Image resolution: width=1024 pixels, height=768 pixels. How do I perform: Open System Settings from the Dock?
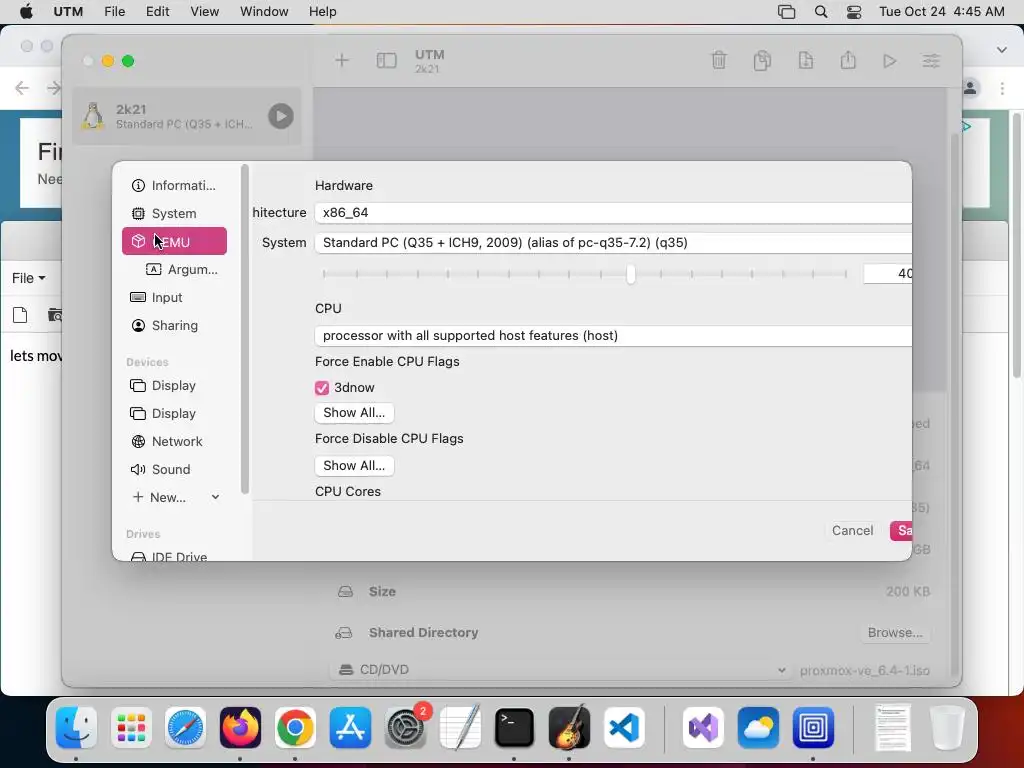(x=406, y=727)
